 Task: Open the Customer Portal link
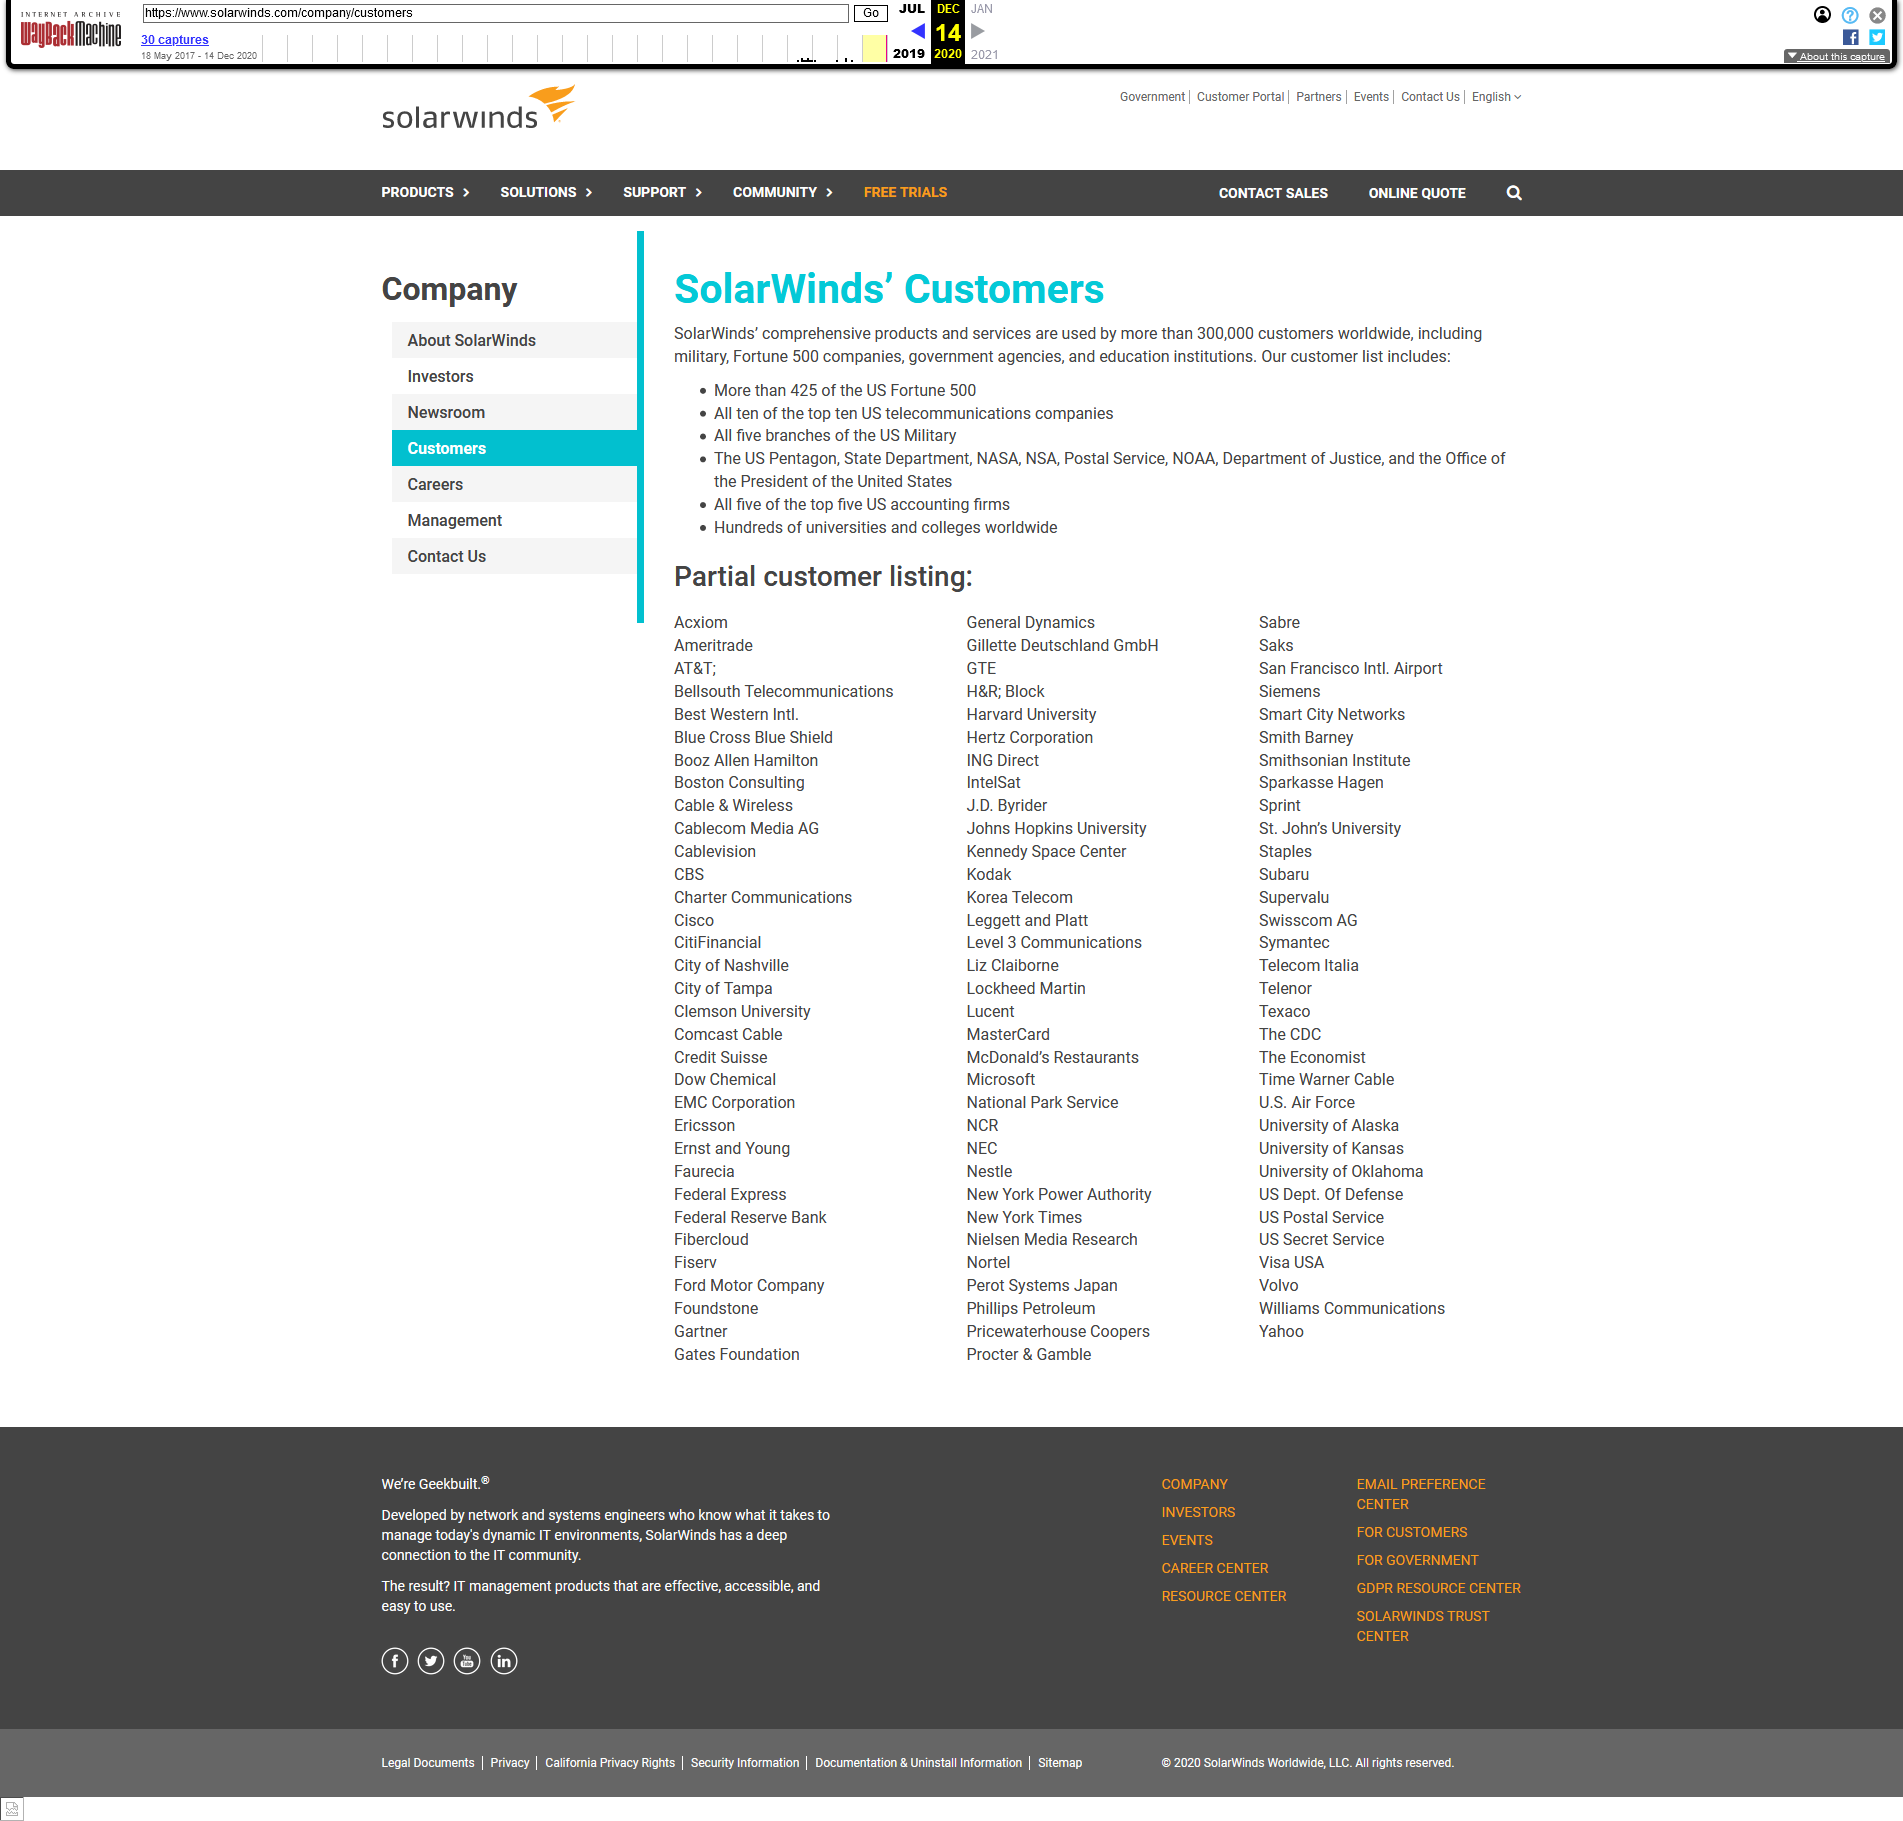click(x=1240, y=97)
